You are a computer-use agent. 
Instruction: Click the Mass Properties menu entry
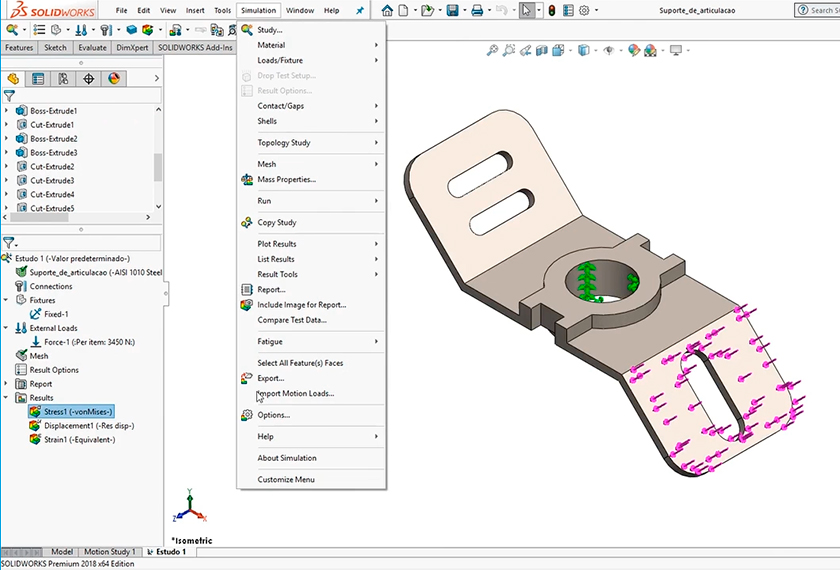click(x=286, y=180)
